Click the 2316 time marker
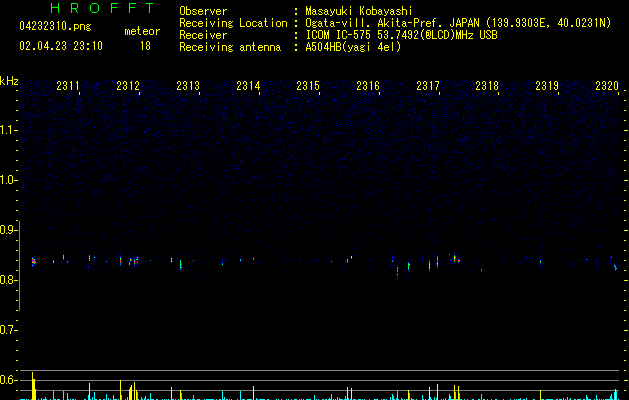Viewport: 629px width, 400px height. coord(368,86)
